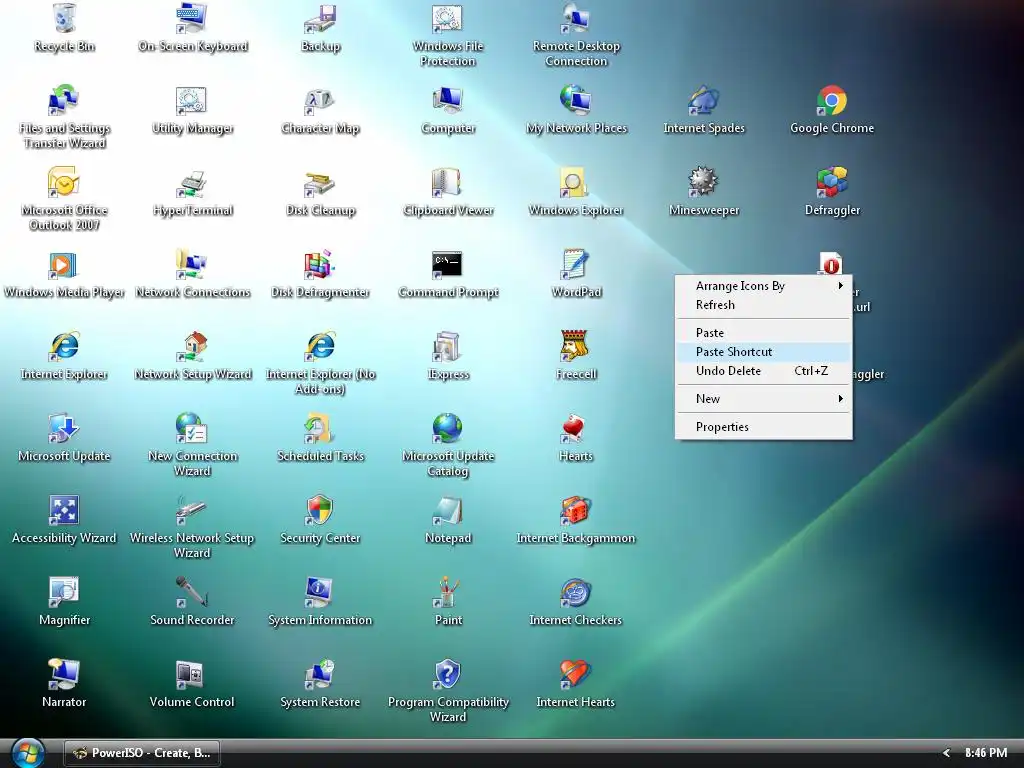Choose Refresh from the context menu
This screenshot has width=1024, height=768.
click(763, 305)
